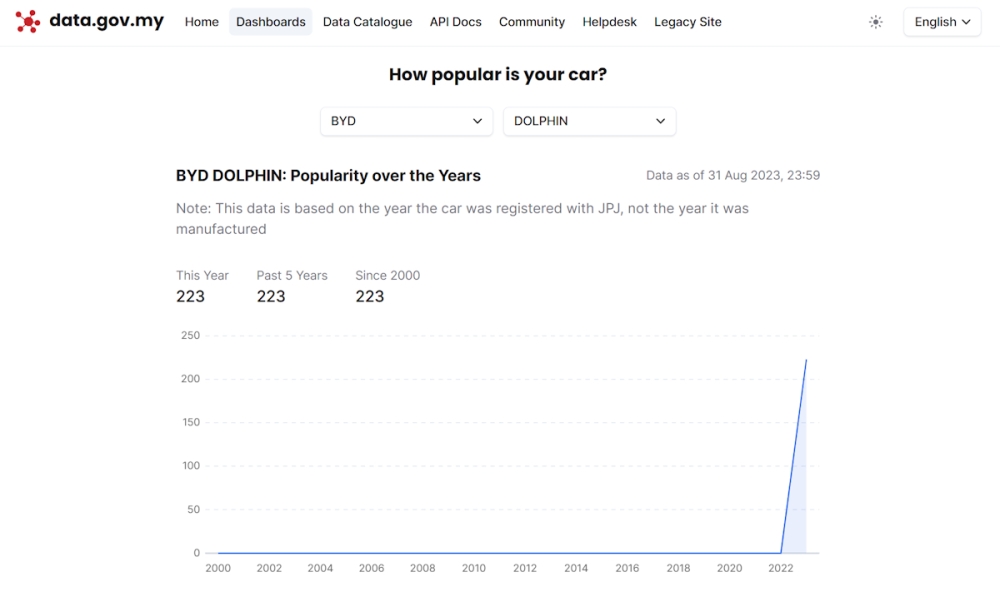The image size is (1000, 592).
Task: Click the data.gov.my site title text
Action: coord(107,21)
